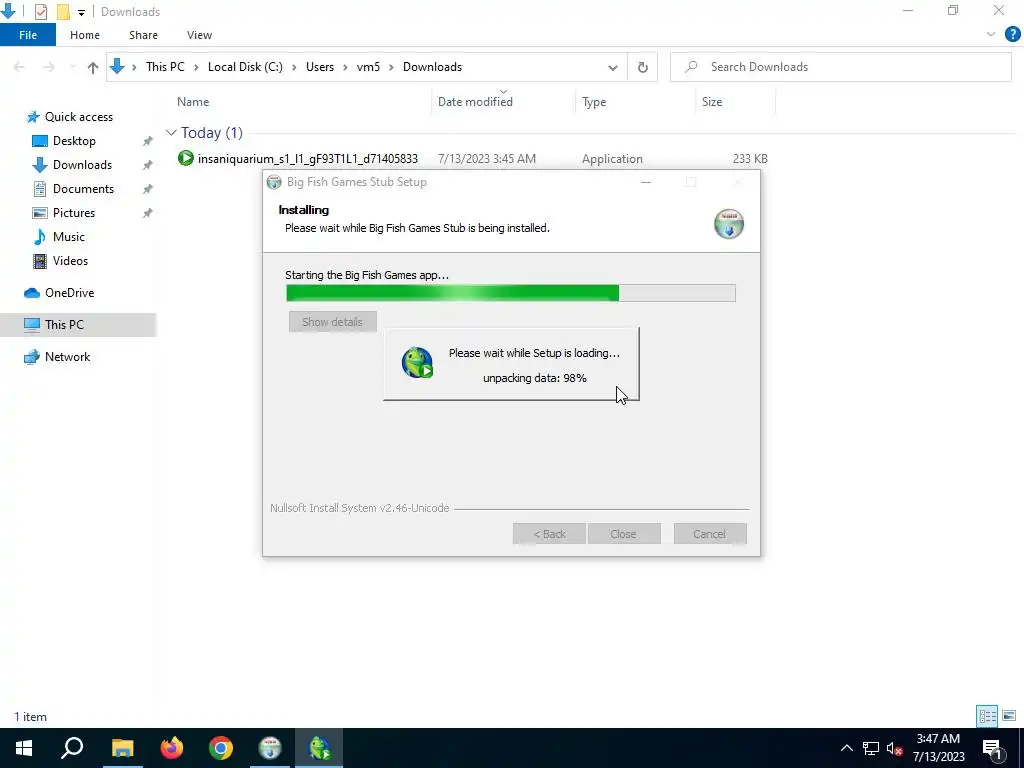Collapse the Today (1) group
1024x768 pixels.
coord(171,133)
